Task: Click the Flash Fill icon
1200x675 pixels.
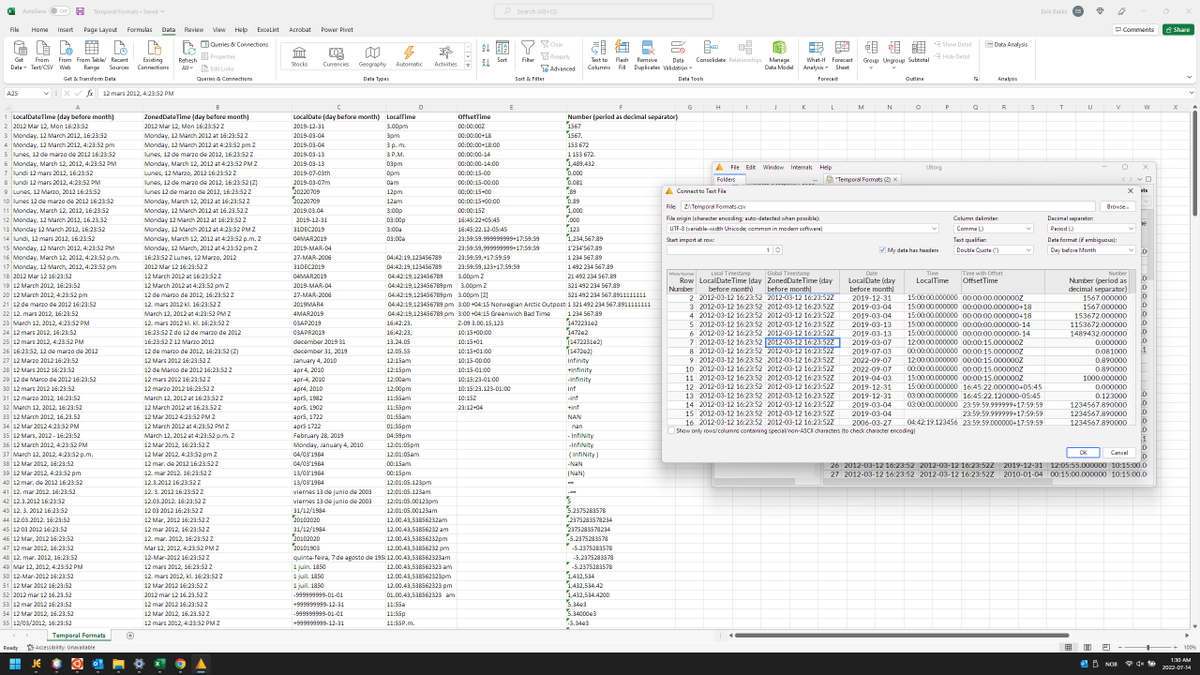Action: point(622,57)
